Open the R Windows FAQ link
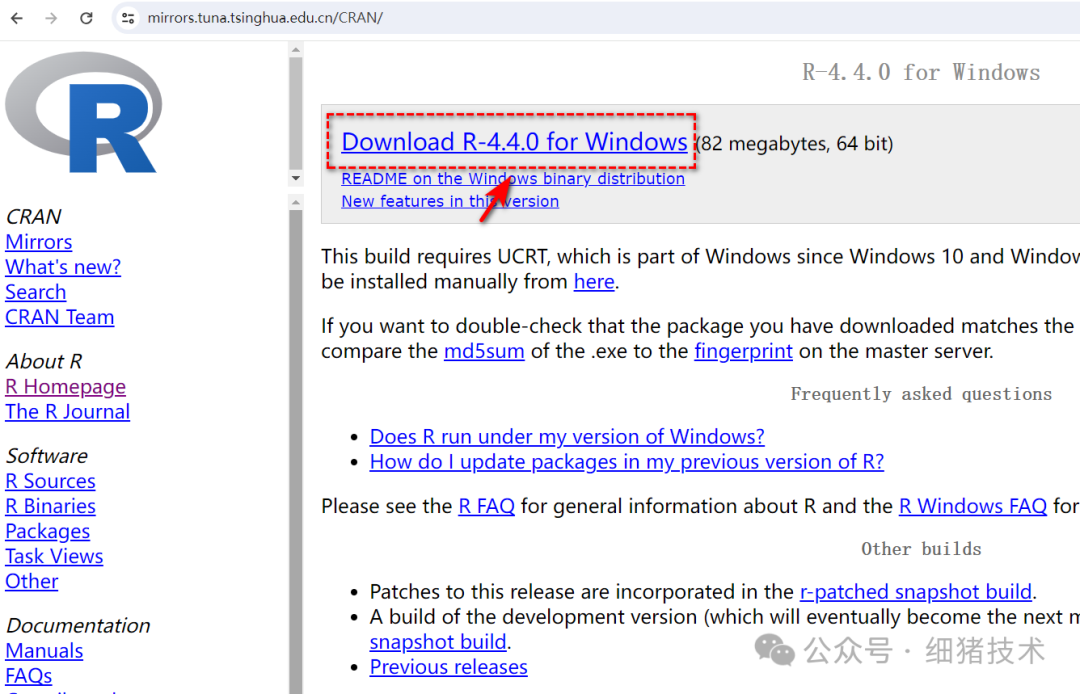 pos(972,506)
